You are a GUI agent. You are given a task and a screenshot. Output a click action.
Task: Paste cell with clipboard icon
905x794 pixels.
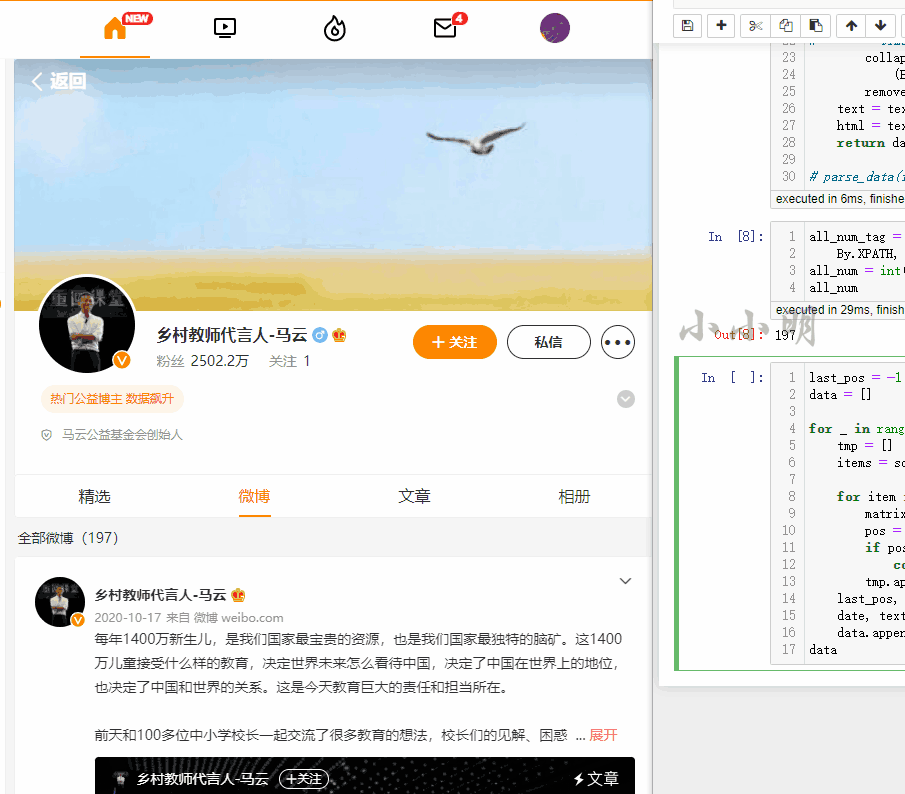[x=816, y=25]
